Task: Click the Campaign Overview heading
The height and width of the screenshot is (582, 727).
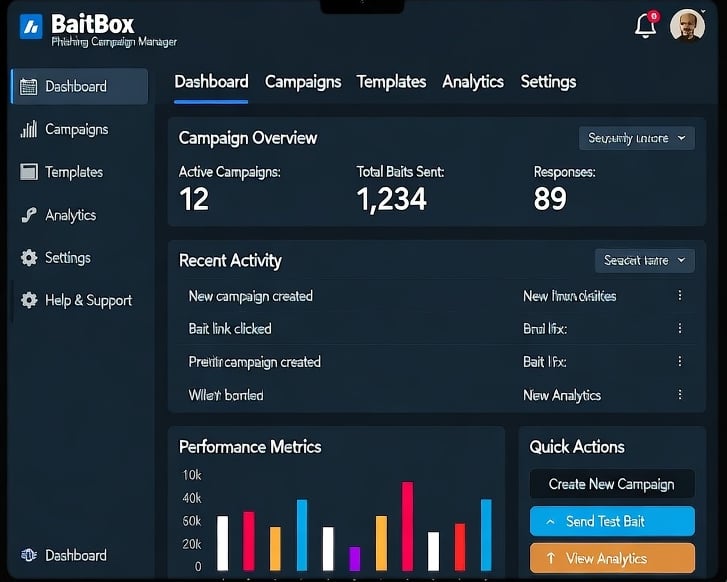Action: pos(248,138)
